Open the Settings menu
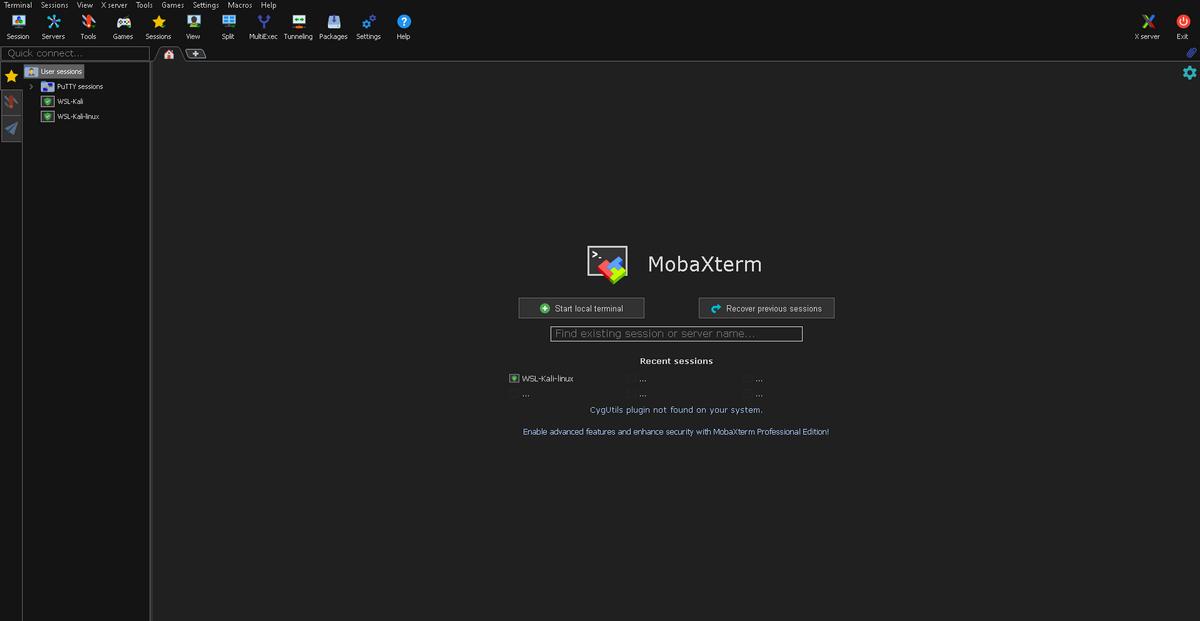The width and height of the screenshot is (1200, 621). click(x=206, y=5)
